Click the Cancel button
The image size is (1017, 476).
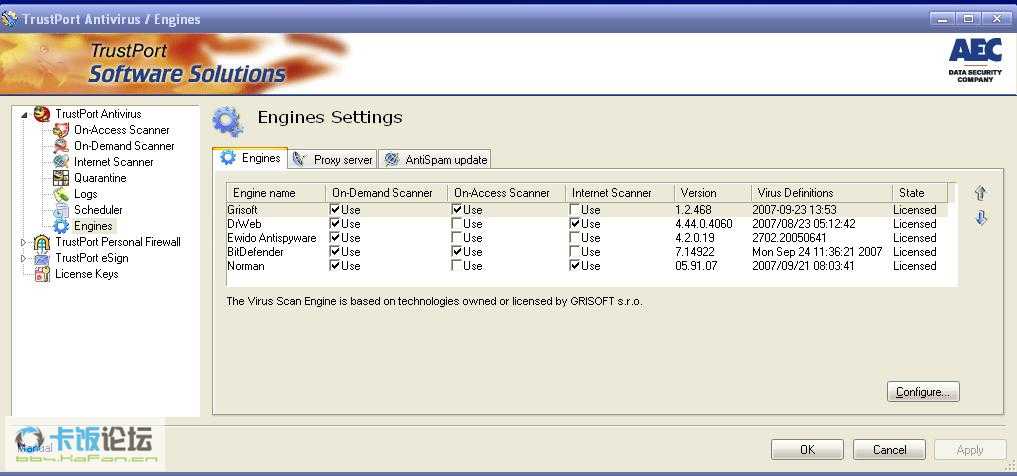[889, 449]
